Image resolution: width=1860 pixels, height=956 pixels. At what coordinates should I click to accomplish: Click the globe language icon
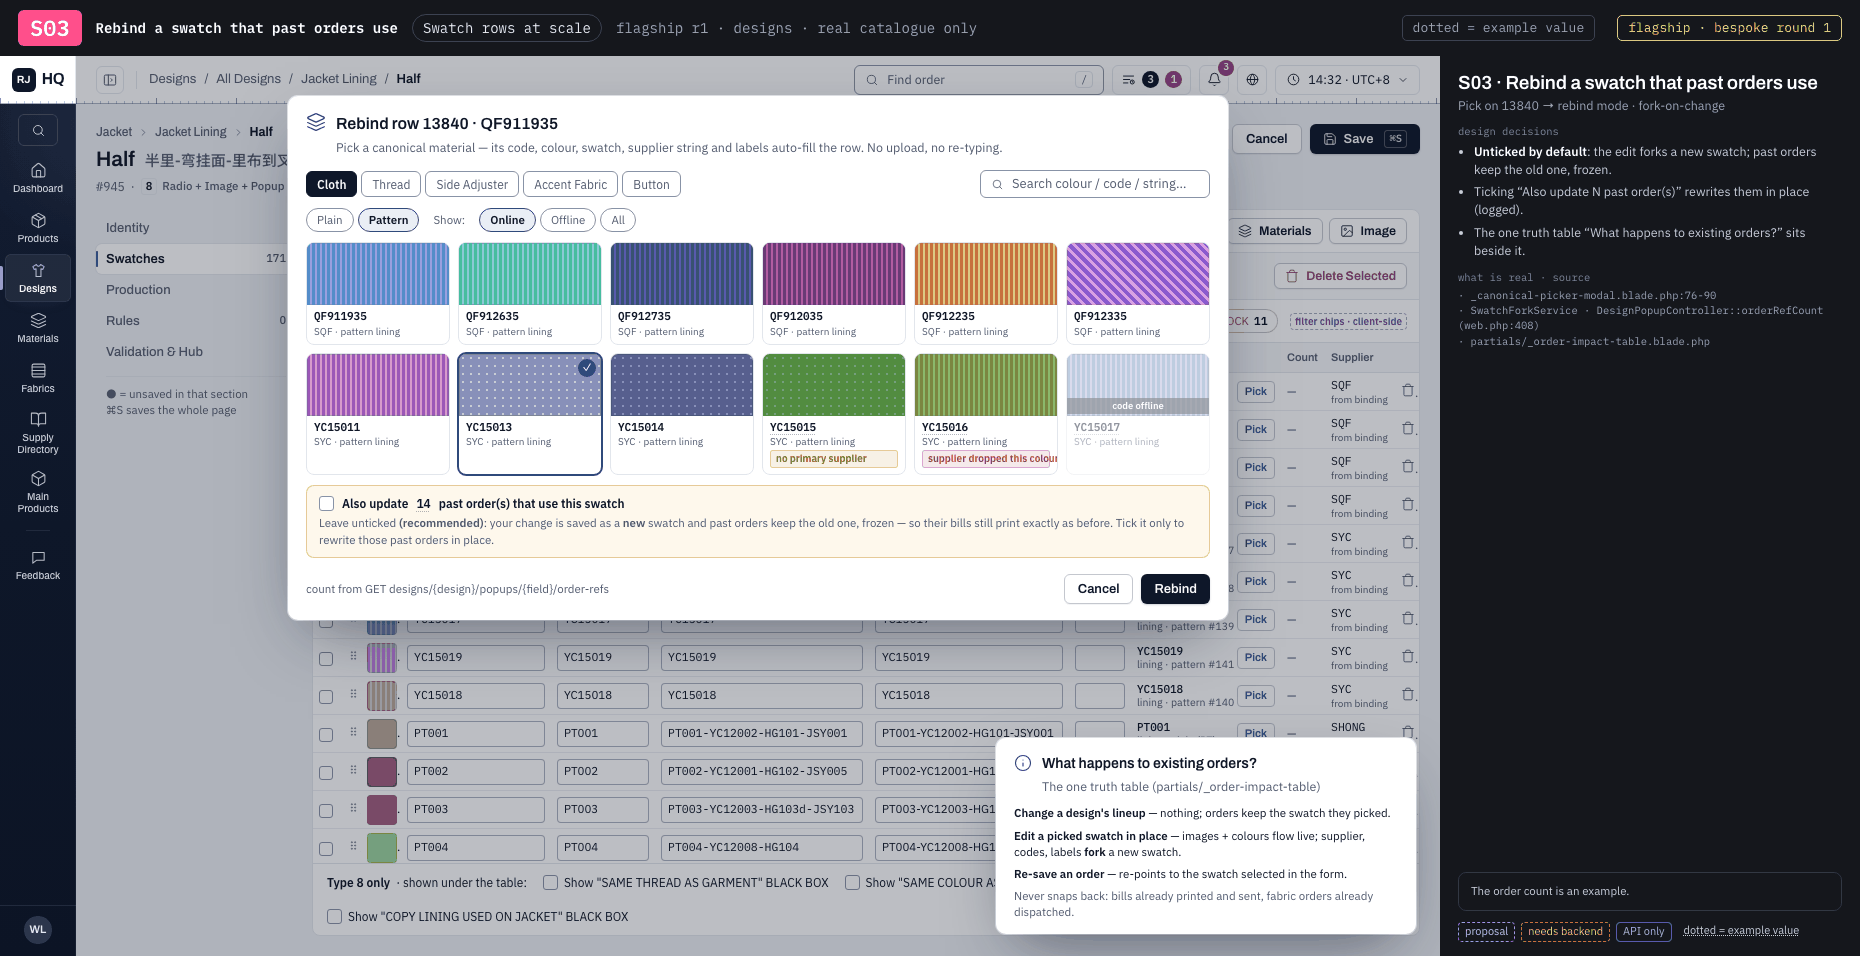click(x=1252, y=80)
